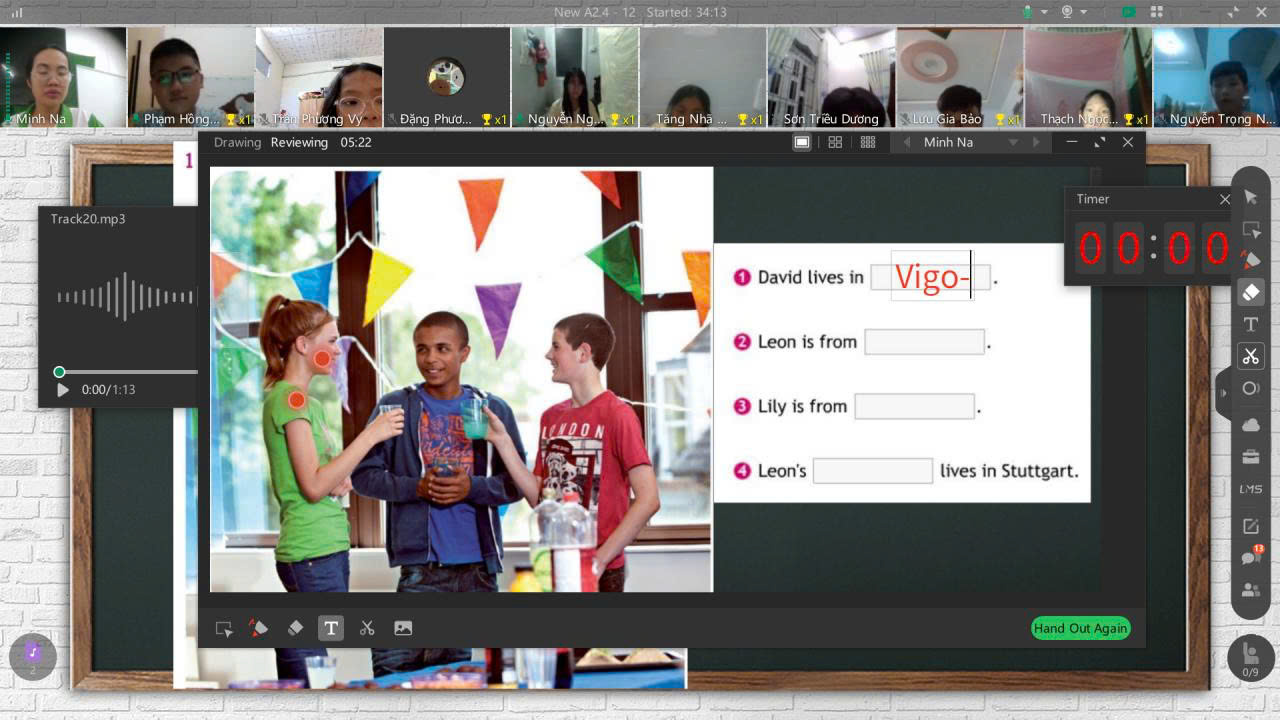
Task: Open the LMS icon in right sidebar
Action: tap(1250, 489)
